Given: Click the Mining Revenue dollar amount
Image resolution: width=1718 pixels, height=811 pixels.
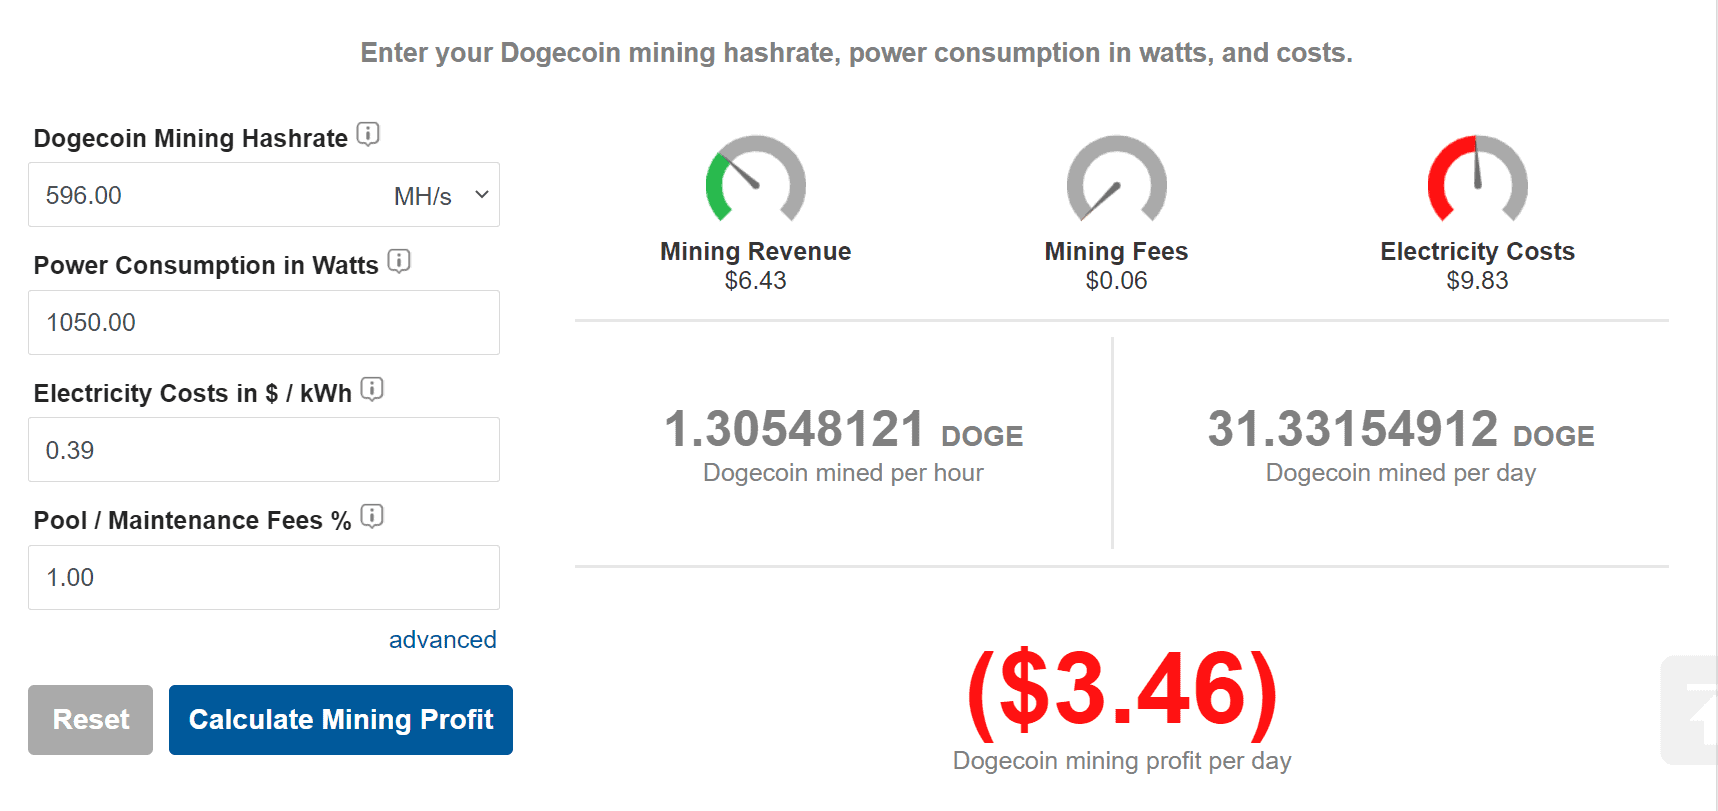Looking at the screenshot, I should (x=755, y=281).
